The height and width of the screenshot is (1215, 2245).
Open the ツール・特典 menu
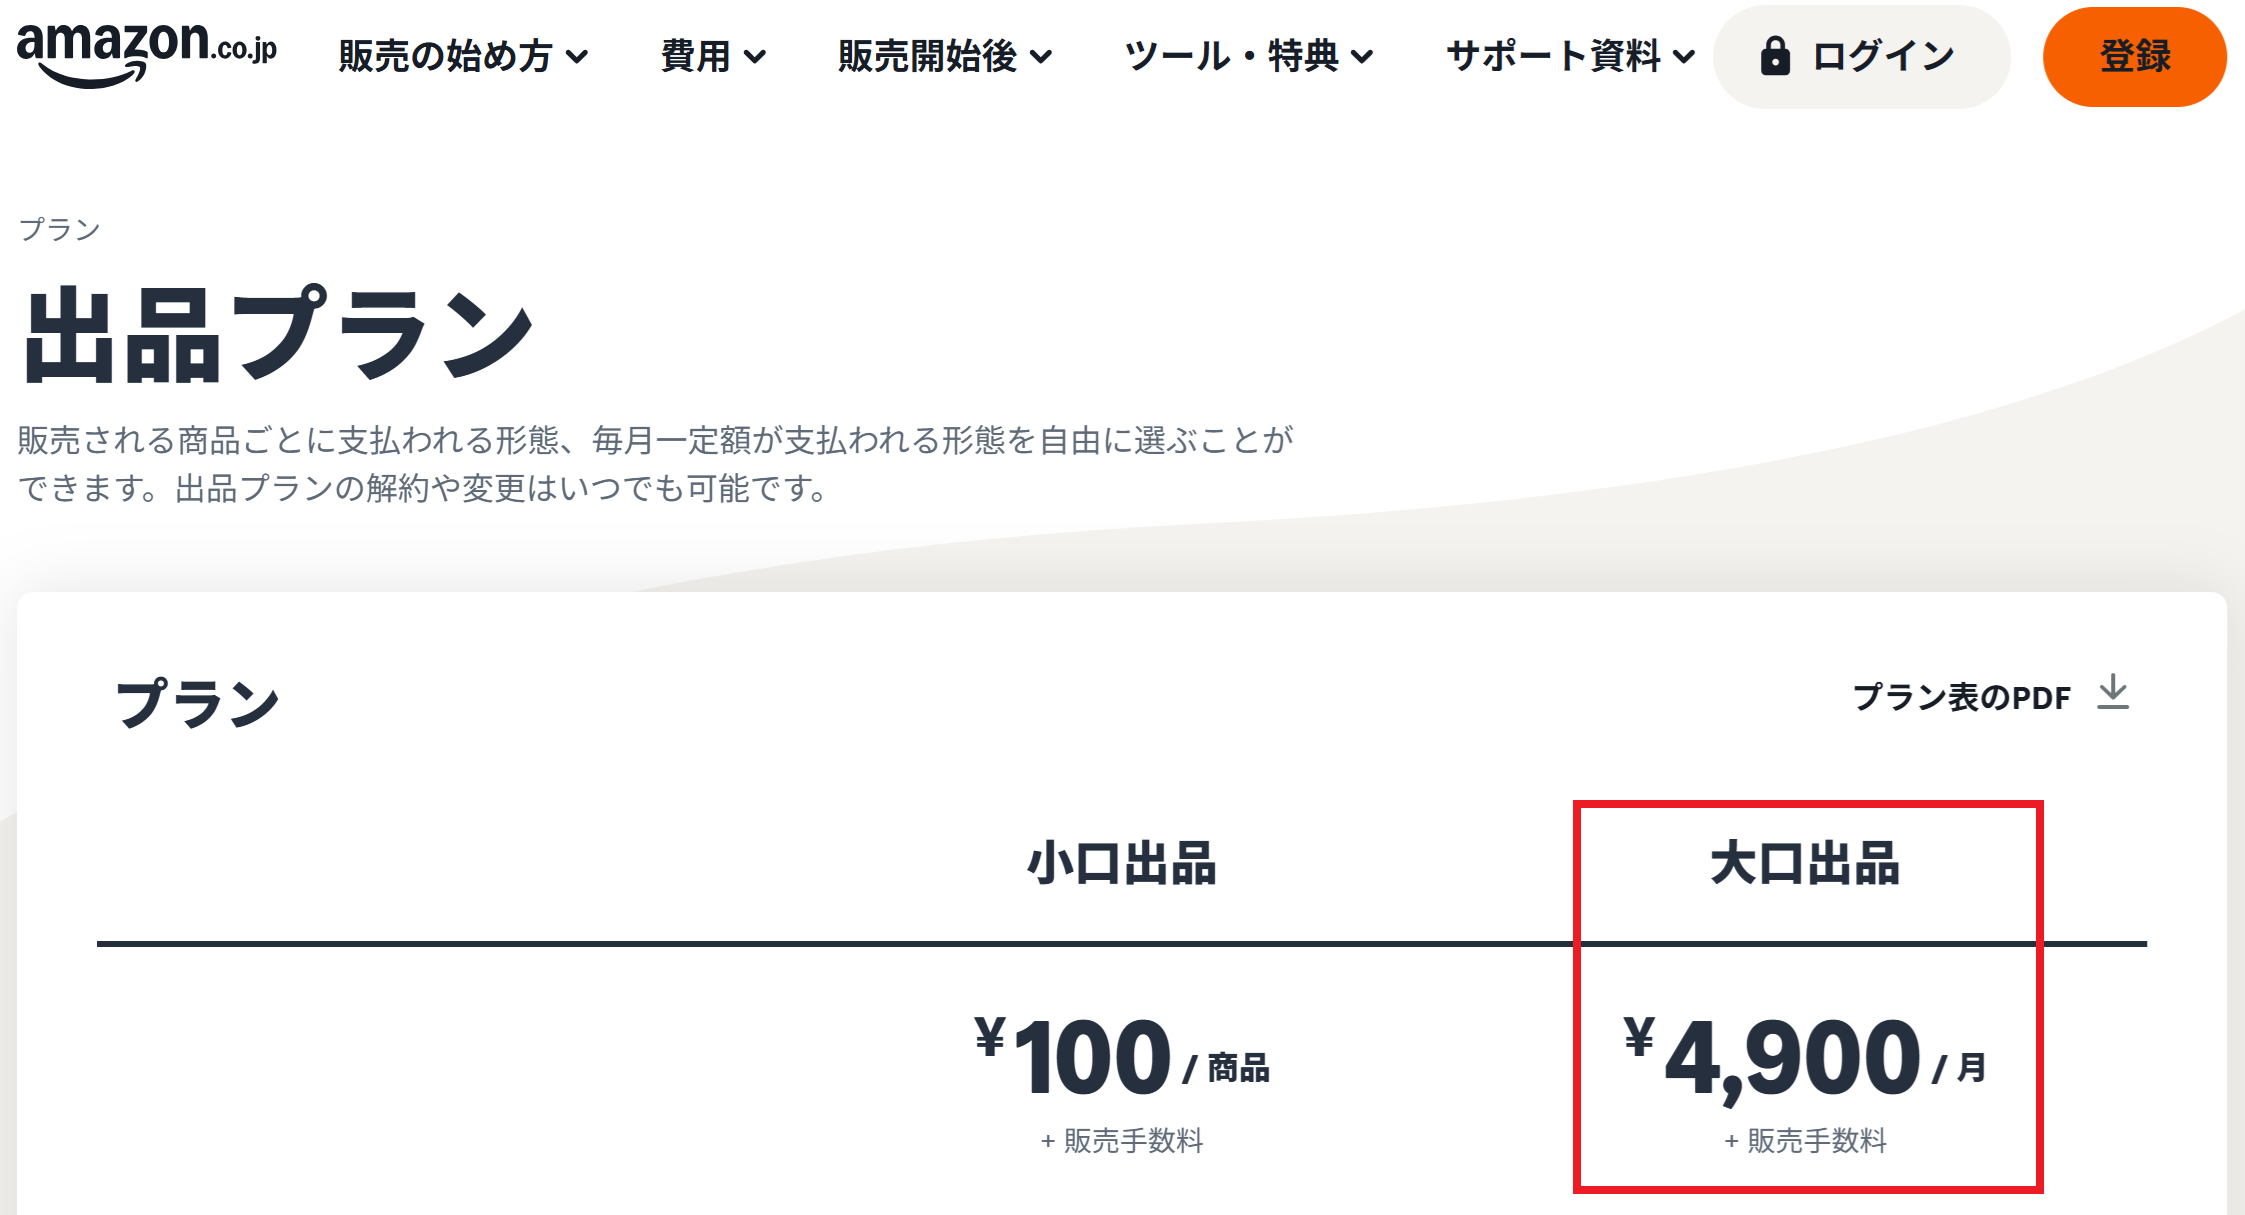[x=1232, y=57]
